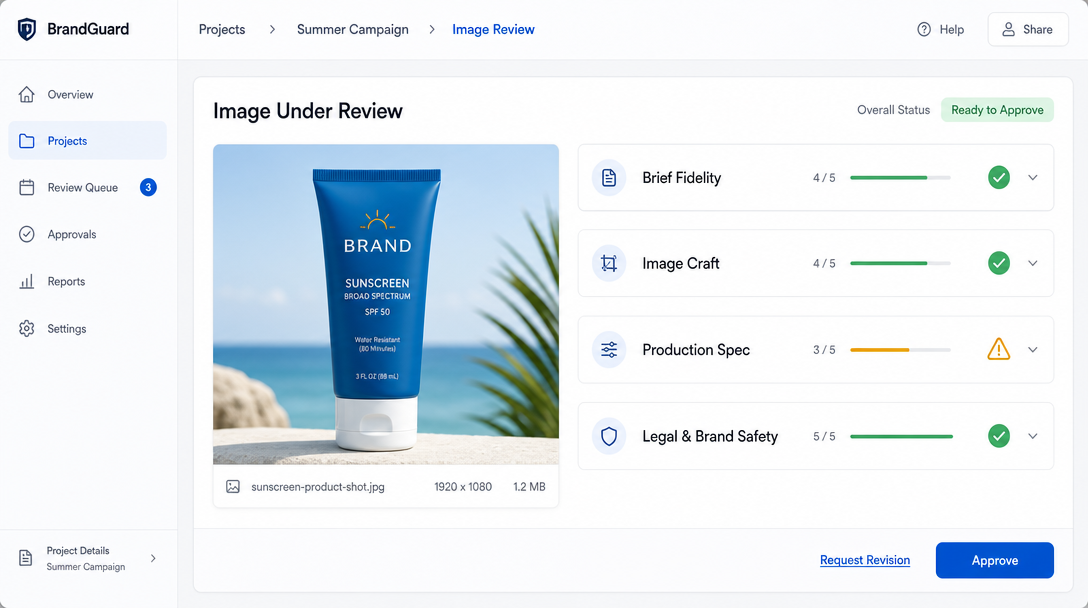Viewport: 1088px width, 608px height.
Task: Navigate to Summer Campaign breadcrumb
Action: [352, 29]
